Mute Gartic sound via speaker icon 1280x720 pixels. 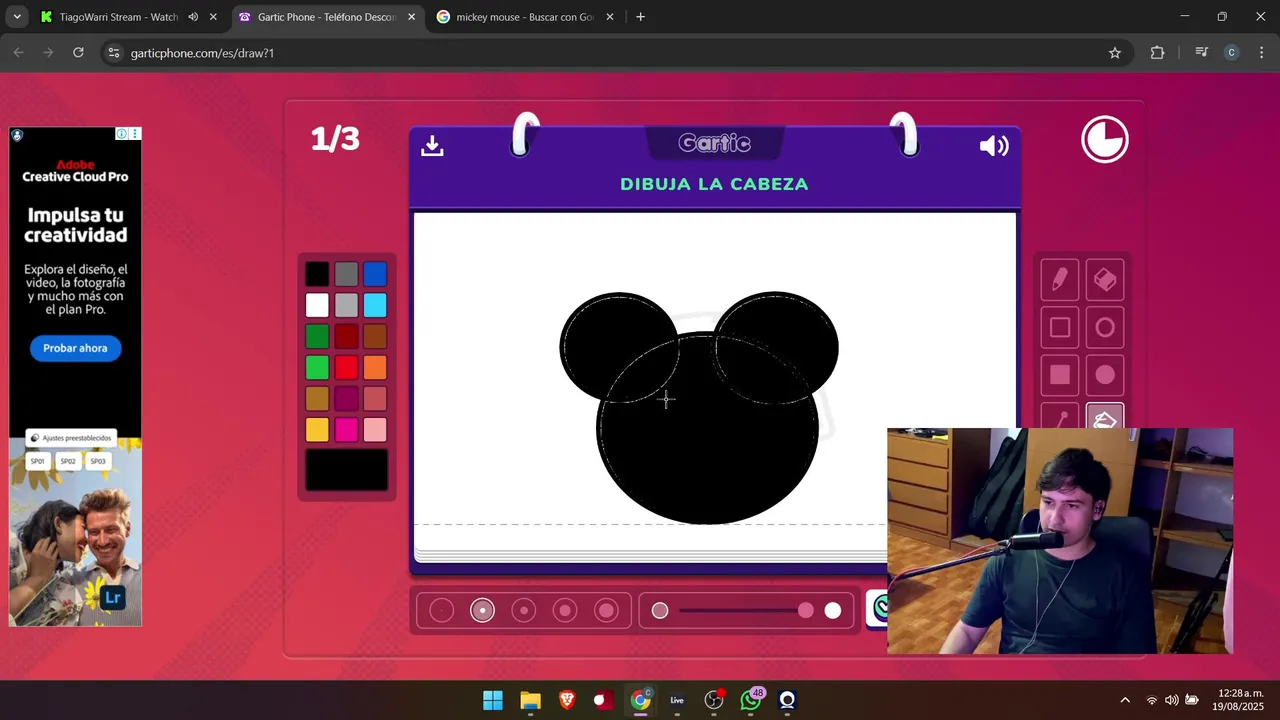(x=994, y=146)
